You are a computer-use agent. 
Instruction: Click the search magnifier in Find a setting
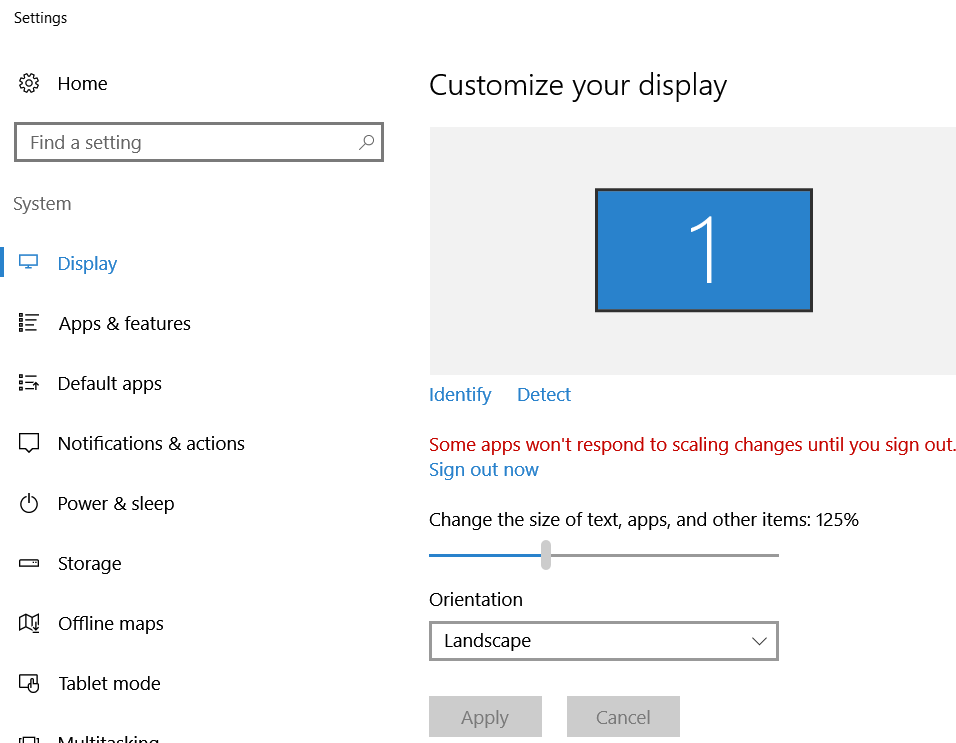point(366,142)
